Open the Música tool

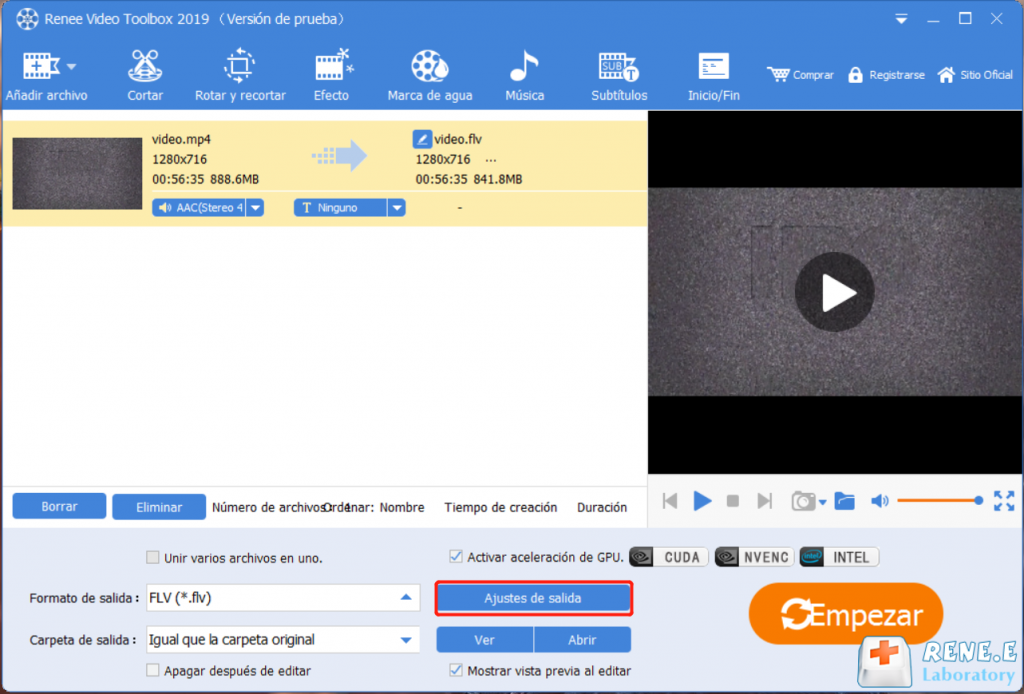tap(524, 76)
